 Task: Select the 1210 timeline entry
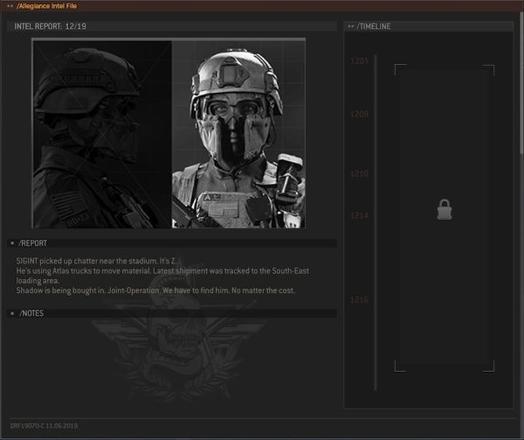[x=360, y=173]
